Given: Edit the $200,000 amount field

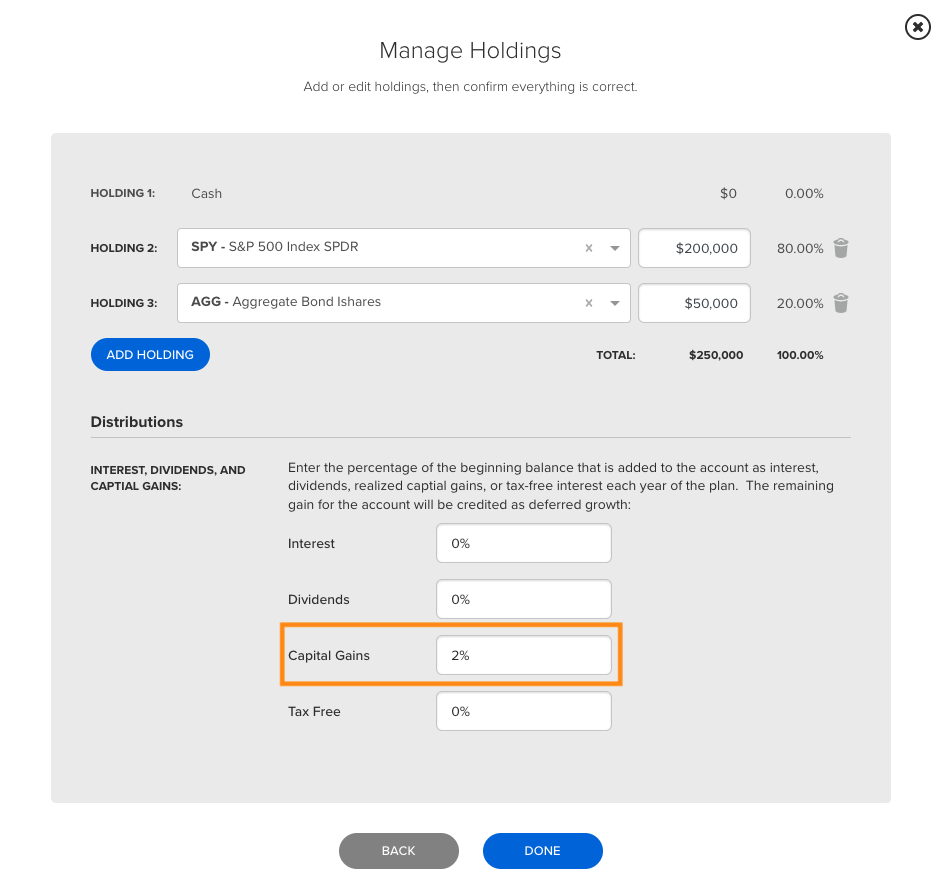Looking at the screenshot, I should [x=694, y=248].
